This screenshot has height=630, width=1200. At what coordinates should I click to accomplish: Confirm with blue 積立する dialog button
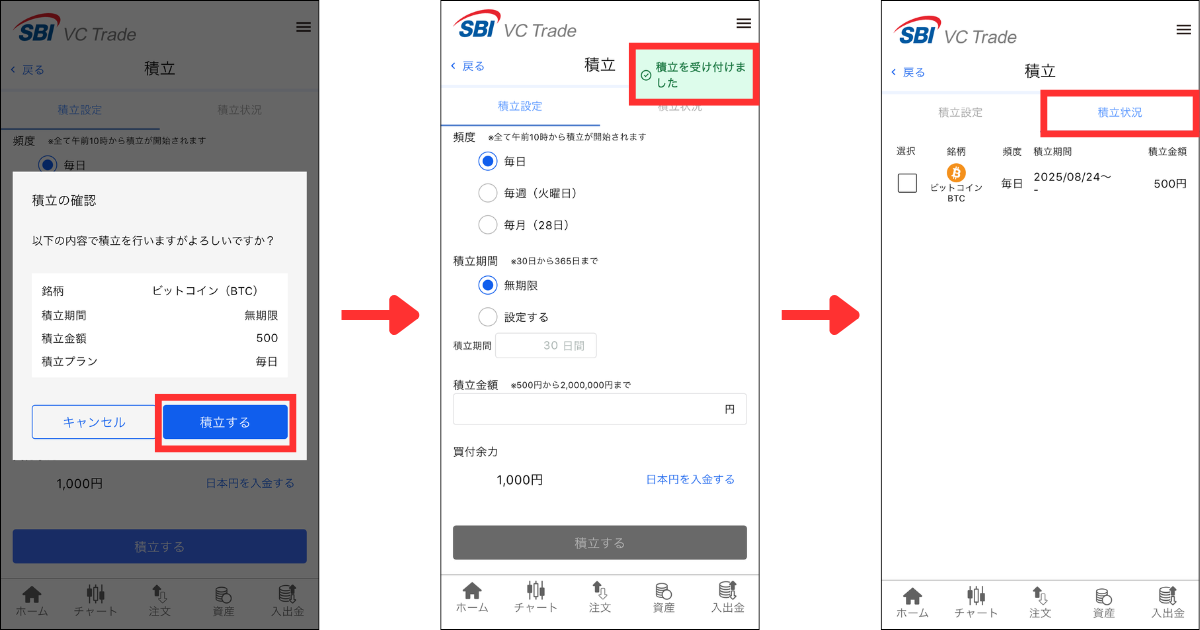pos(226,422)
